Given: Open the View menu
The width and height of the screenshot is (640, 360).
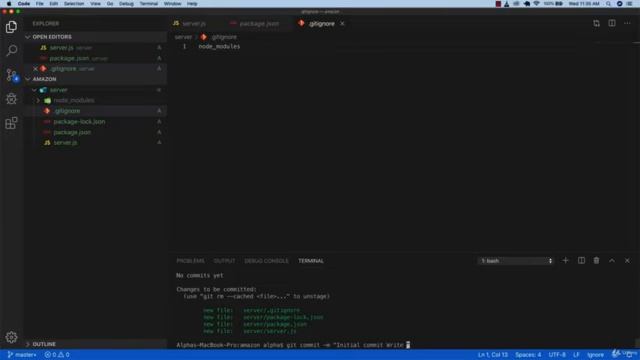Looking at the screenshot, I should coord(95,4).
